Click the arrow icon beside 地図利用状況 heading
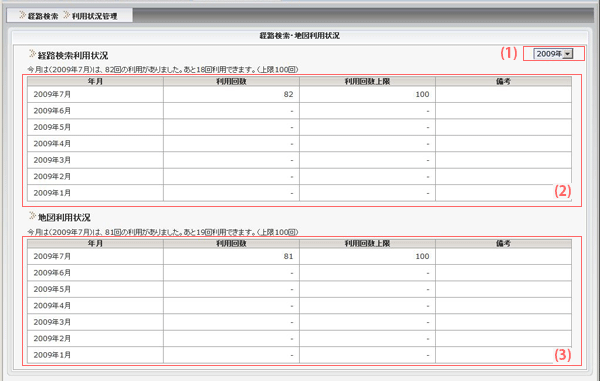 32,216
